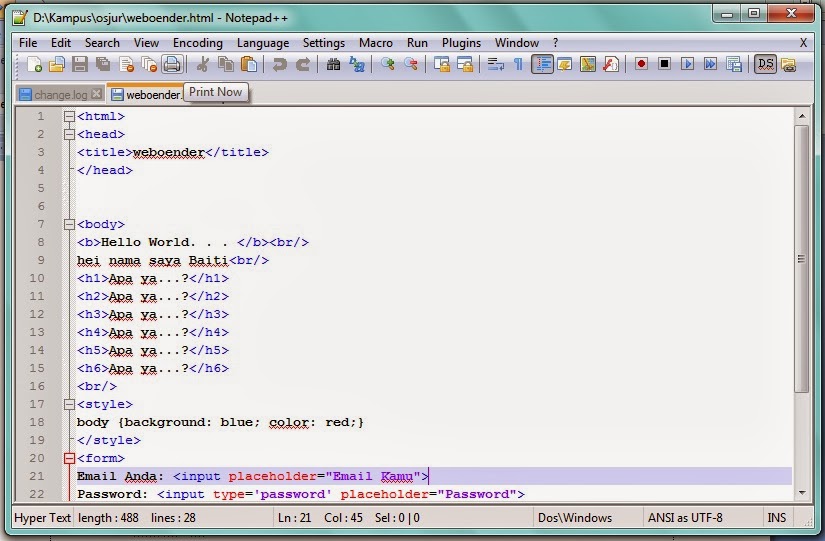Close current document via toolbar icon

[126, 65]
